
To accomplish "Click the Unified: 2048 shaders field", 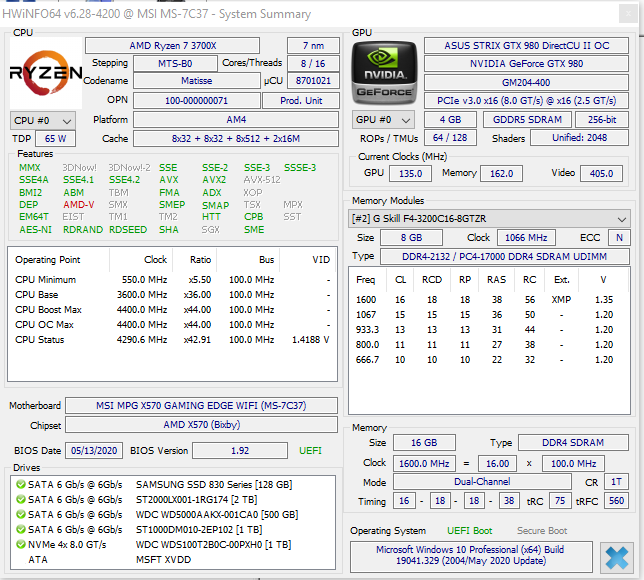I will click(580, 138).
